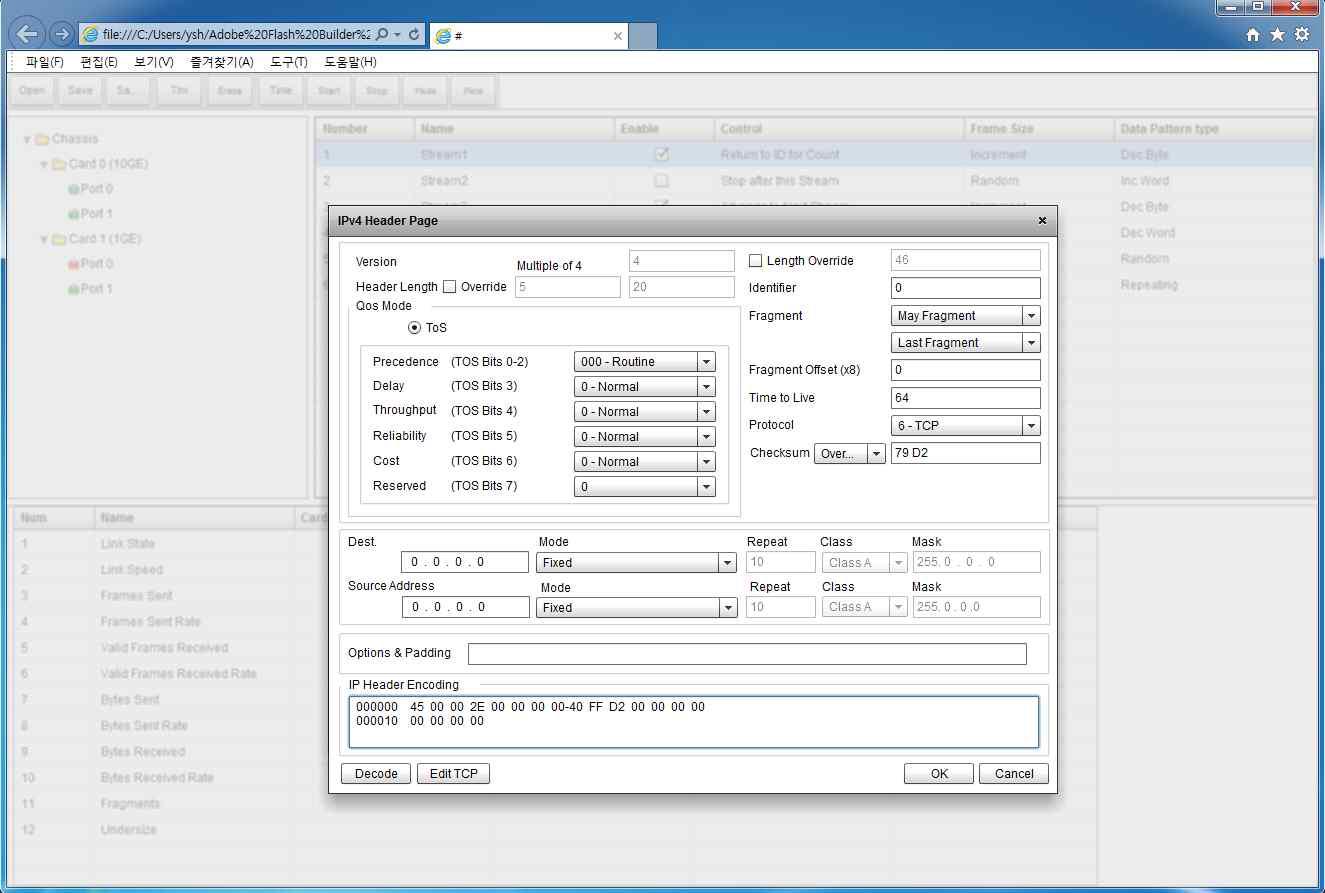Click the Identifier input field

[966, 288]
